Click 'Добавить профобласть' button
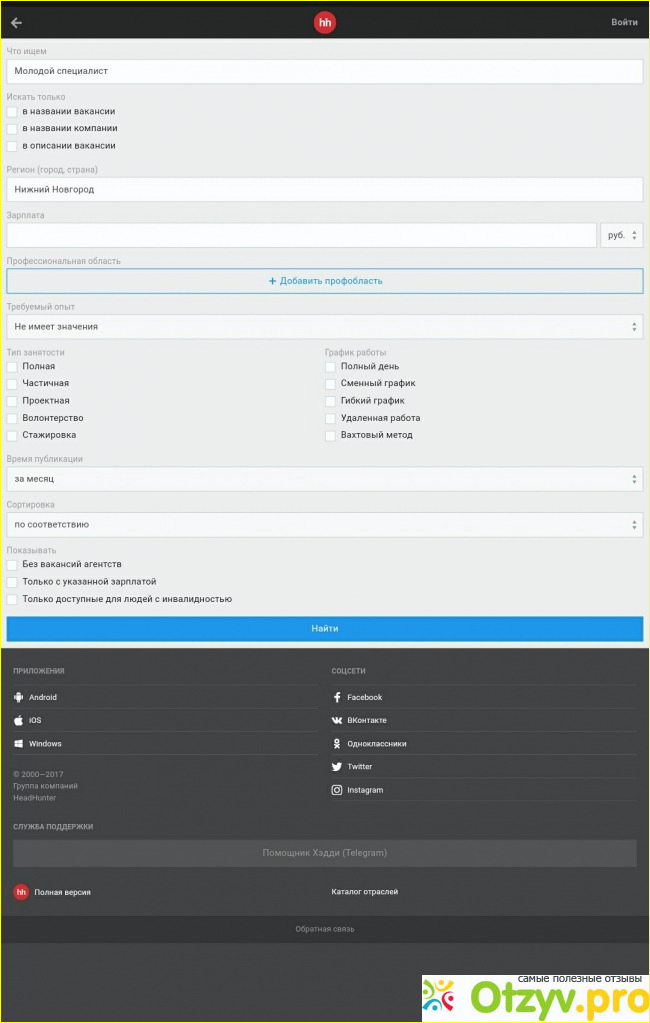 pyautogui.click(x=324, y=281)
